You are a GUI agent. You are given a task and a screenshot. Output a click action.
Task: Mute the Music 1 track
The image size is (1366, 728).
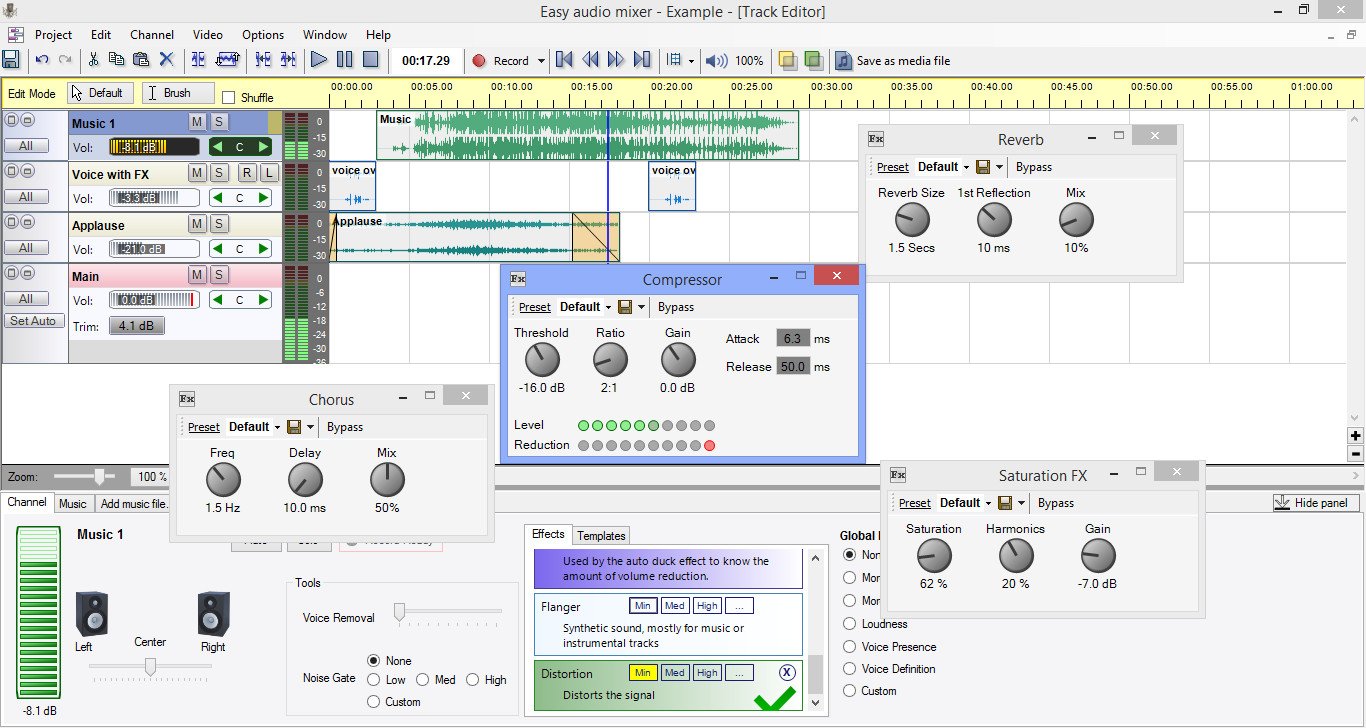[198, 122]
